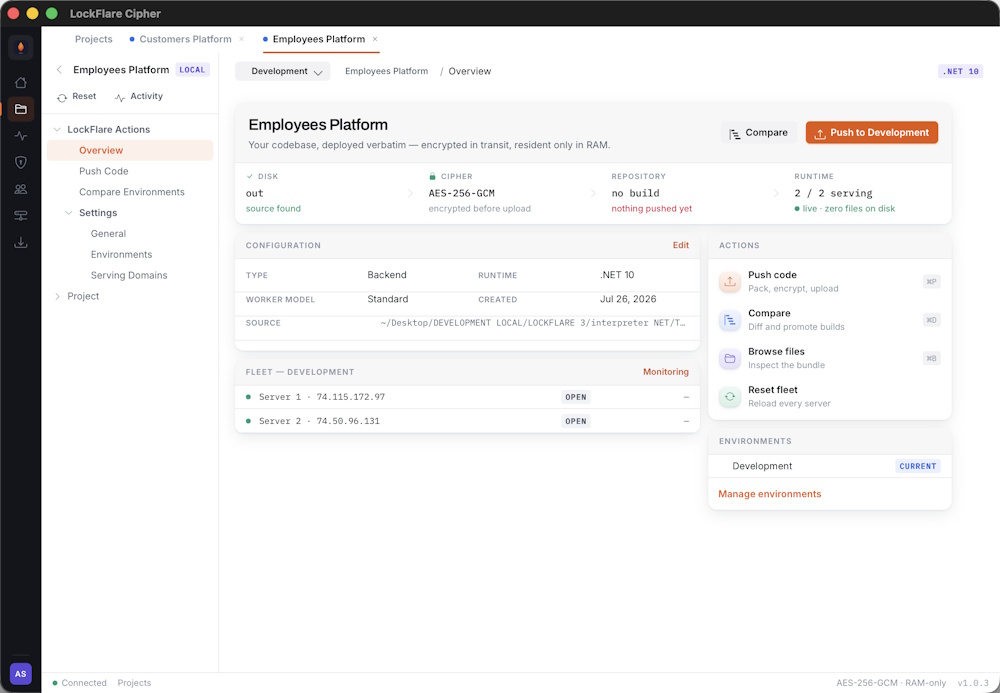The width and height of the screenshot is (1000, 693).
Task: Click Employees Platform in breadcrumb
Action: [x=386, y=71]
